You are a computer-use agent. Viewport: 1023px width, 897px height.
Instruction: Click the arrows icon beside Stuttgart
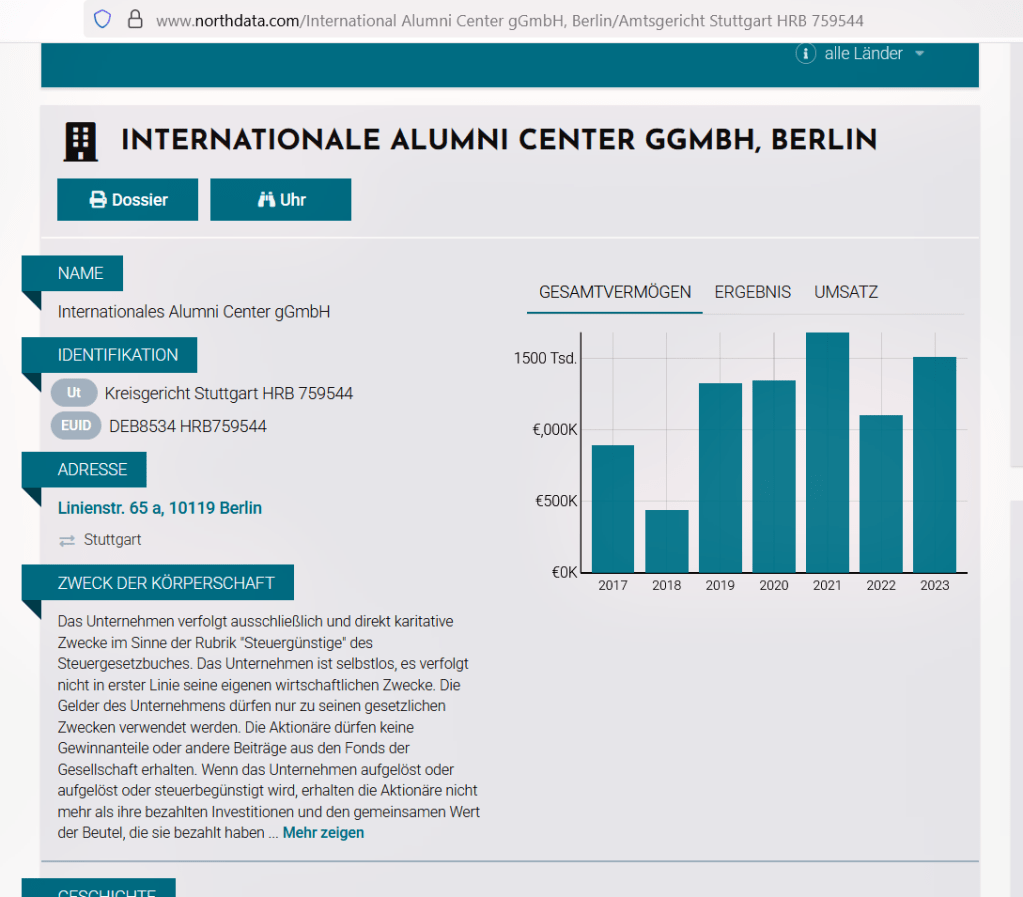click(x=67, y=540)
